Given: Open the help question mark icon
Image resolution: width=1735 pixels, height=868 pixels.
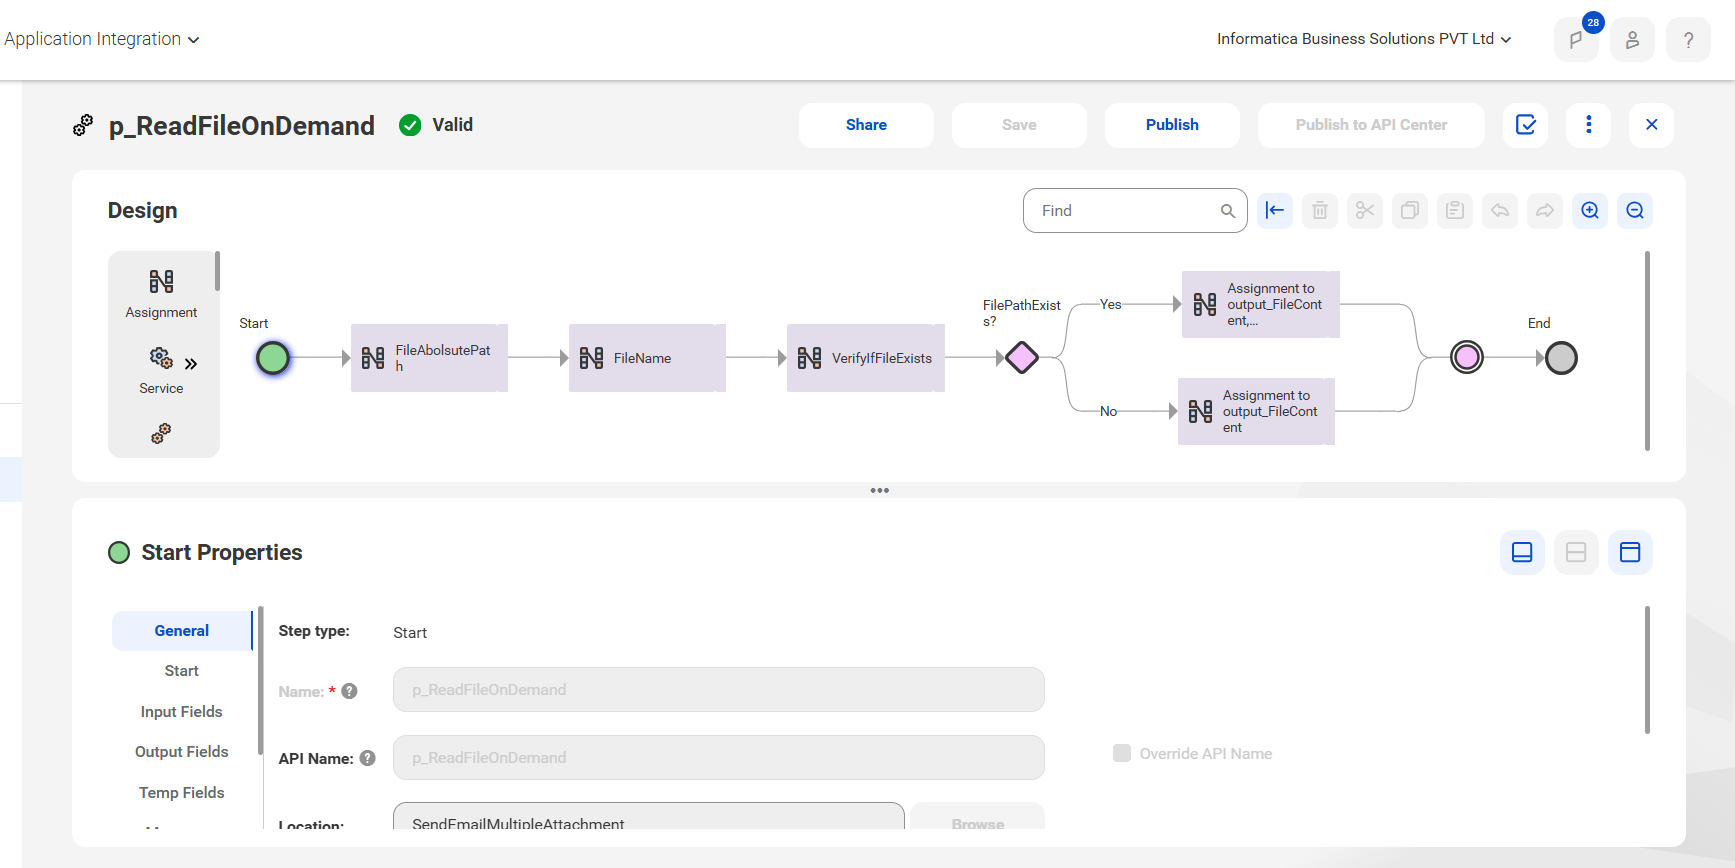Looking at the screenshot, I should pos(1688,40).
